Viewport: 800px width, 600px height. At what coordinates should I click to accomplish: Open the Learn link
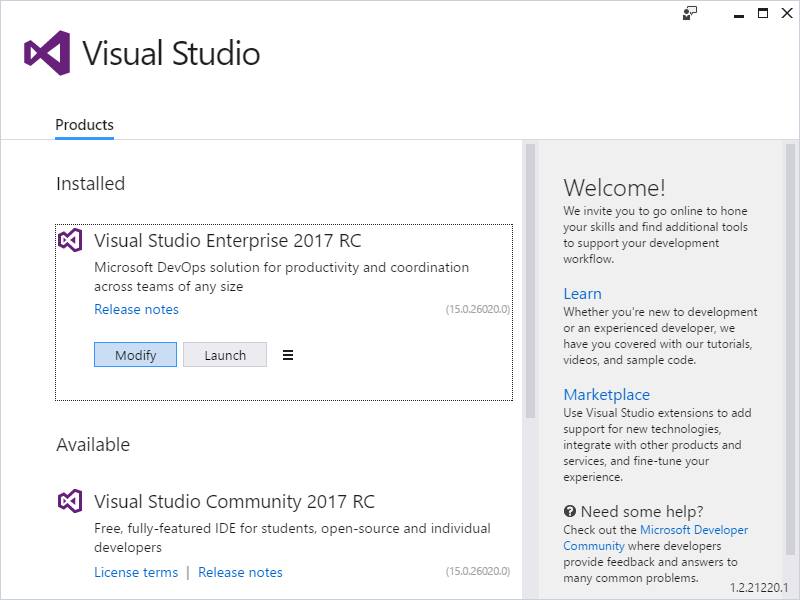[x=583, y=293]
